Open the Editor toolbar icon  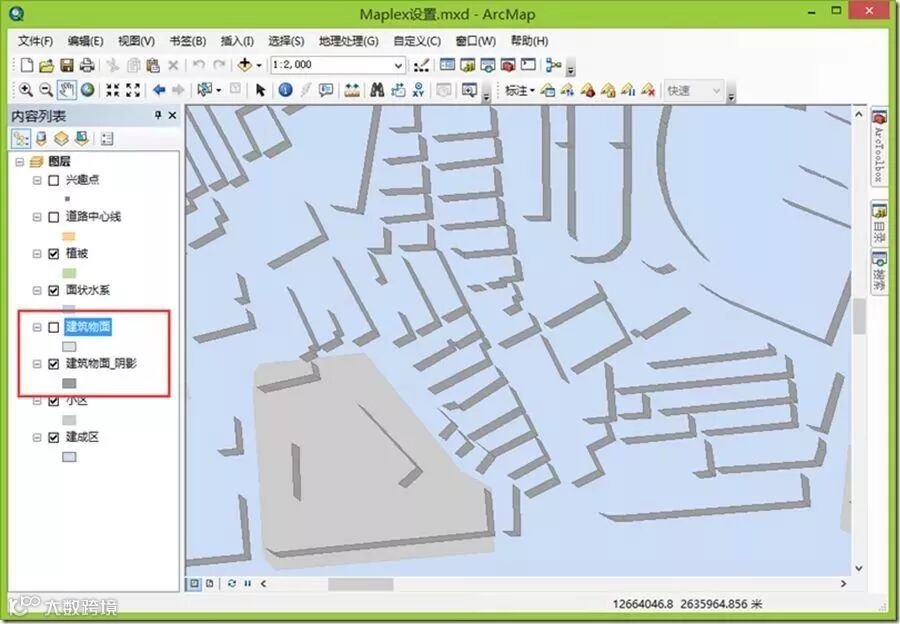click(422, 65)
